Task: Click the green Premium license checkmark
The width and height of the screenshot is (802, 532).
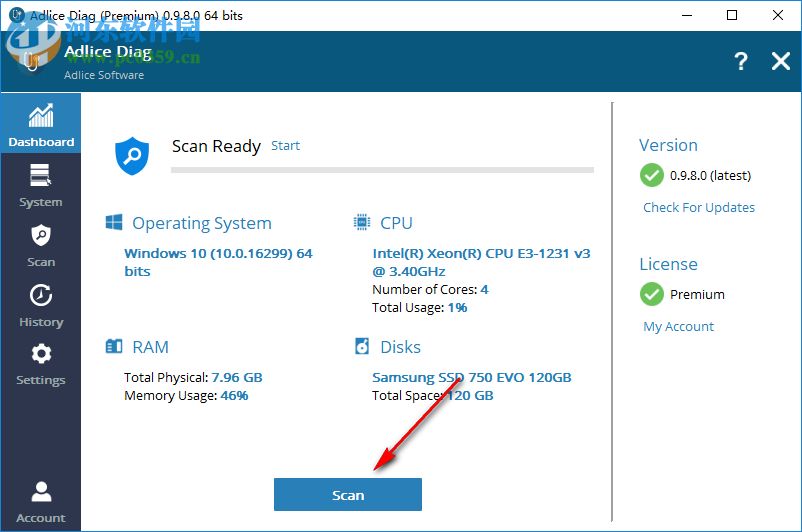Action: tap(652, 294)
